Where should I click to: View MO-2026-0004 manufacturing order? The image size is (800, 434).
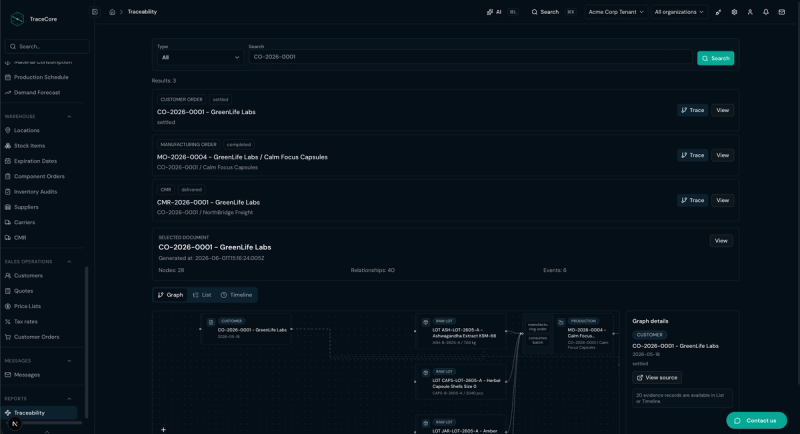[722, 155]
